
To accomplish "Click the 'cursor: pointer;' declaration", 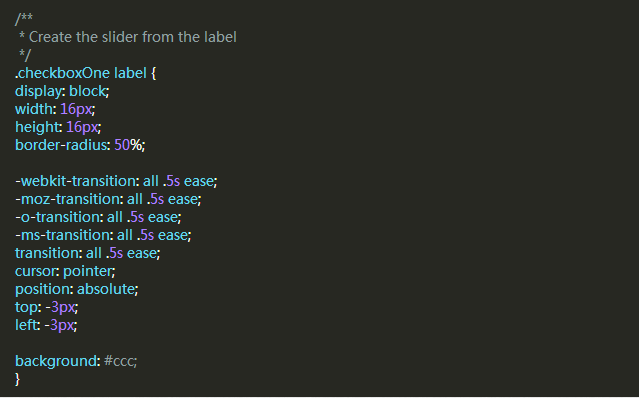I will pos(65,271).
